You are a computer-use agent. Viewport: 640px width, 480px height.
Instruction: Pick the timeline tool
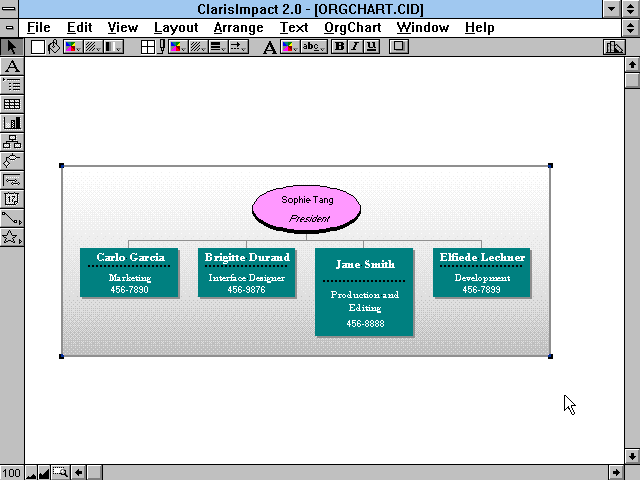12,180
